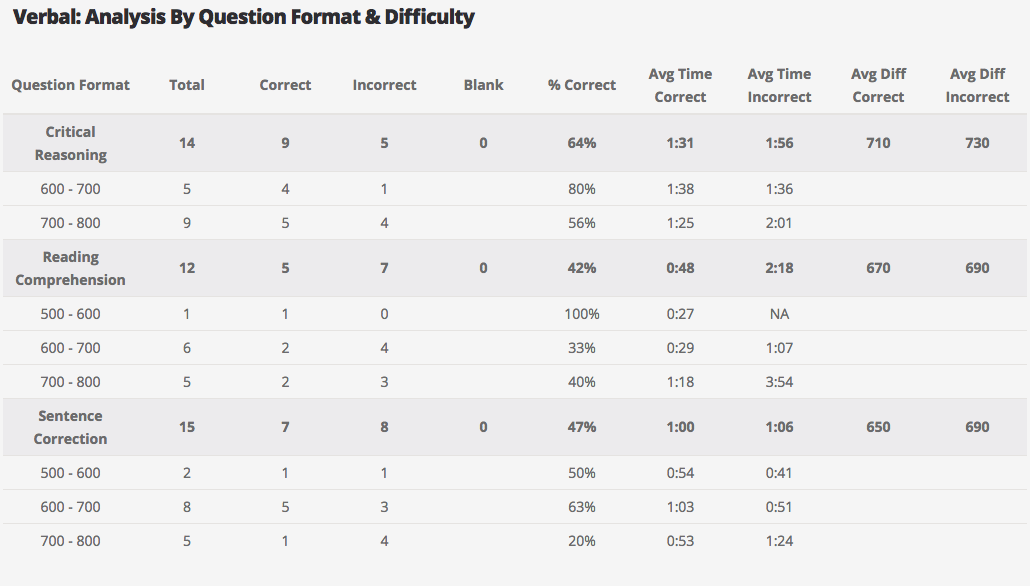Click the "Question Format" column header
Screen dimensions: 1030x586
click(x=71, y=85)
